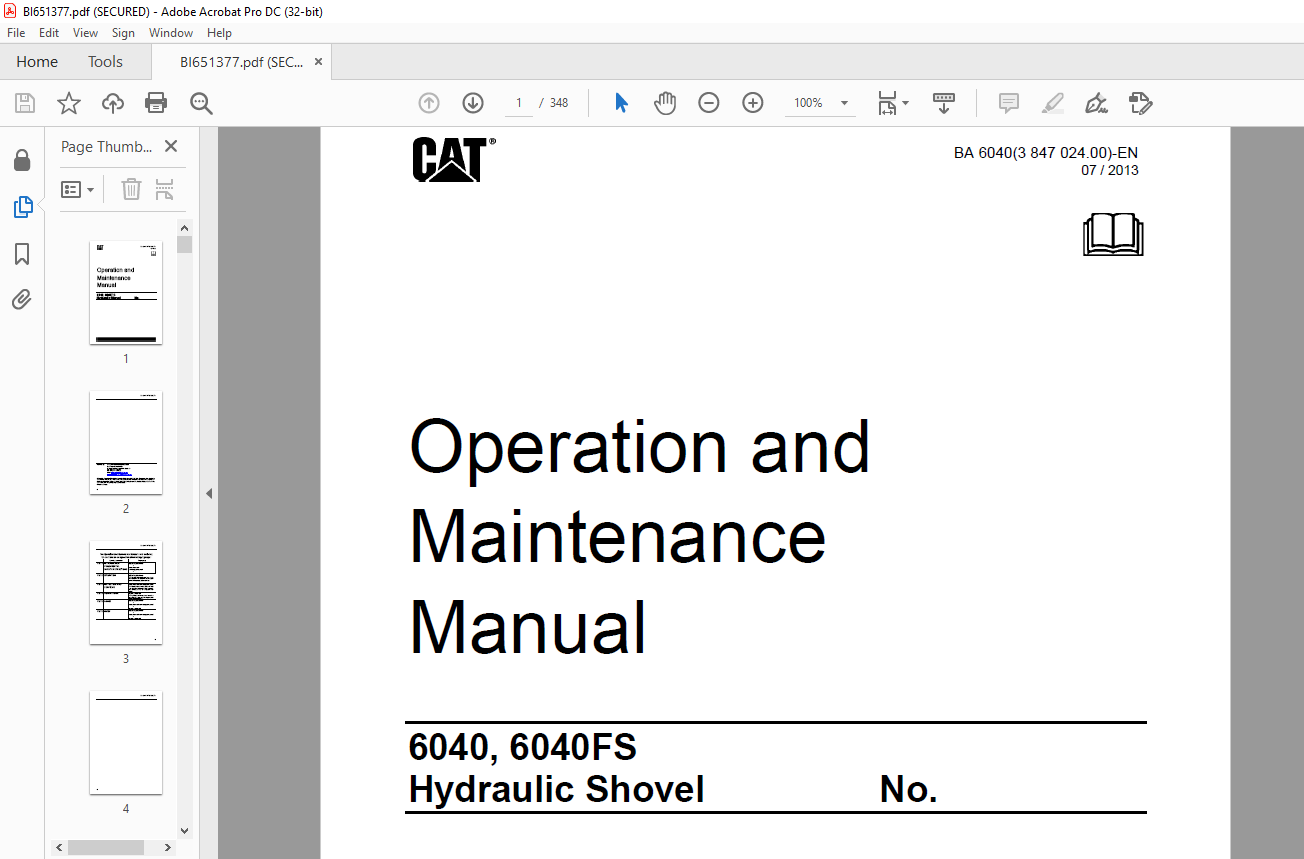Click the thumbnail page-break options icon

coord(165,189)
